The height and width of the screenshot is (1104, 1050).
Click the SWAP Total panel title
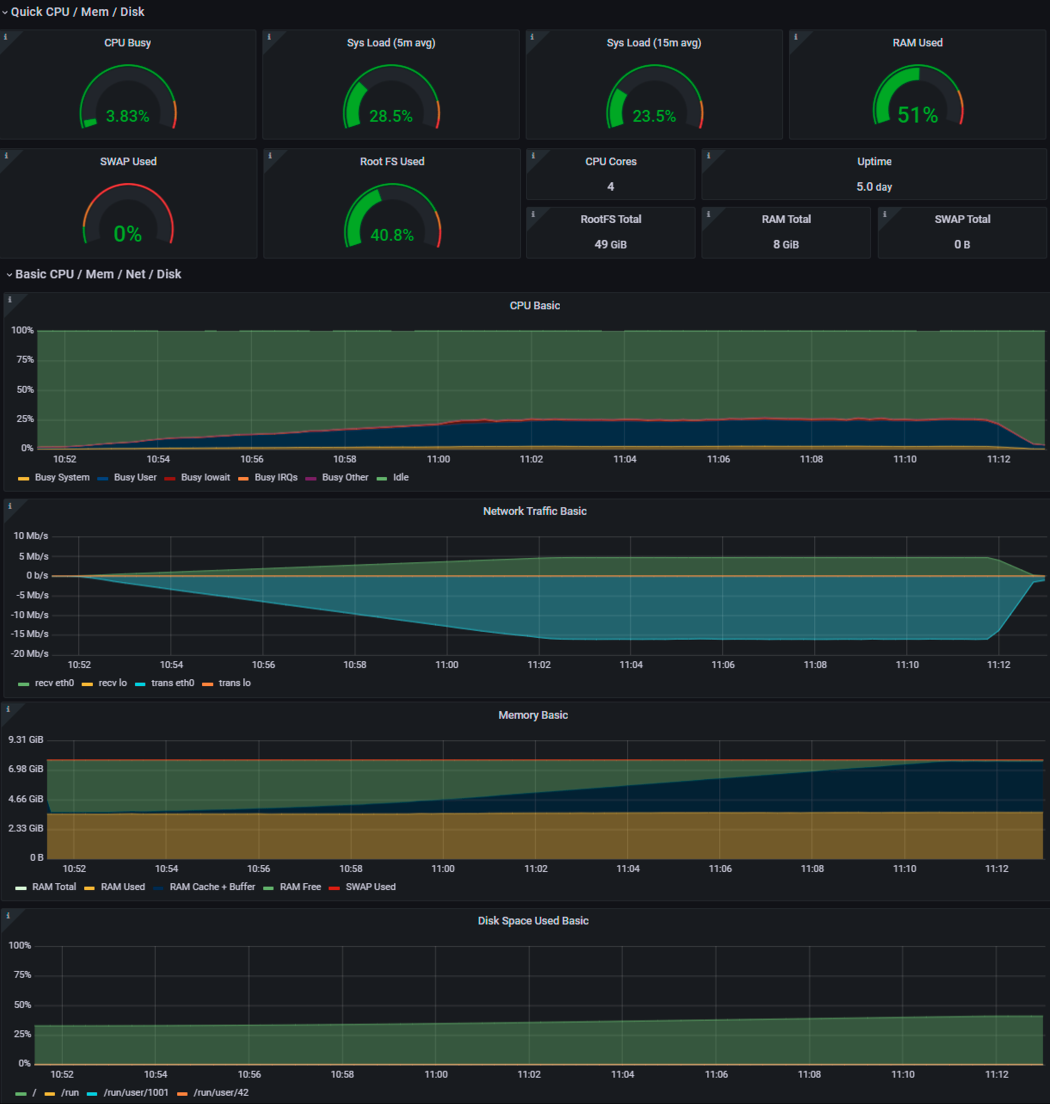coord(962,219)
